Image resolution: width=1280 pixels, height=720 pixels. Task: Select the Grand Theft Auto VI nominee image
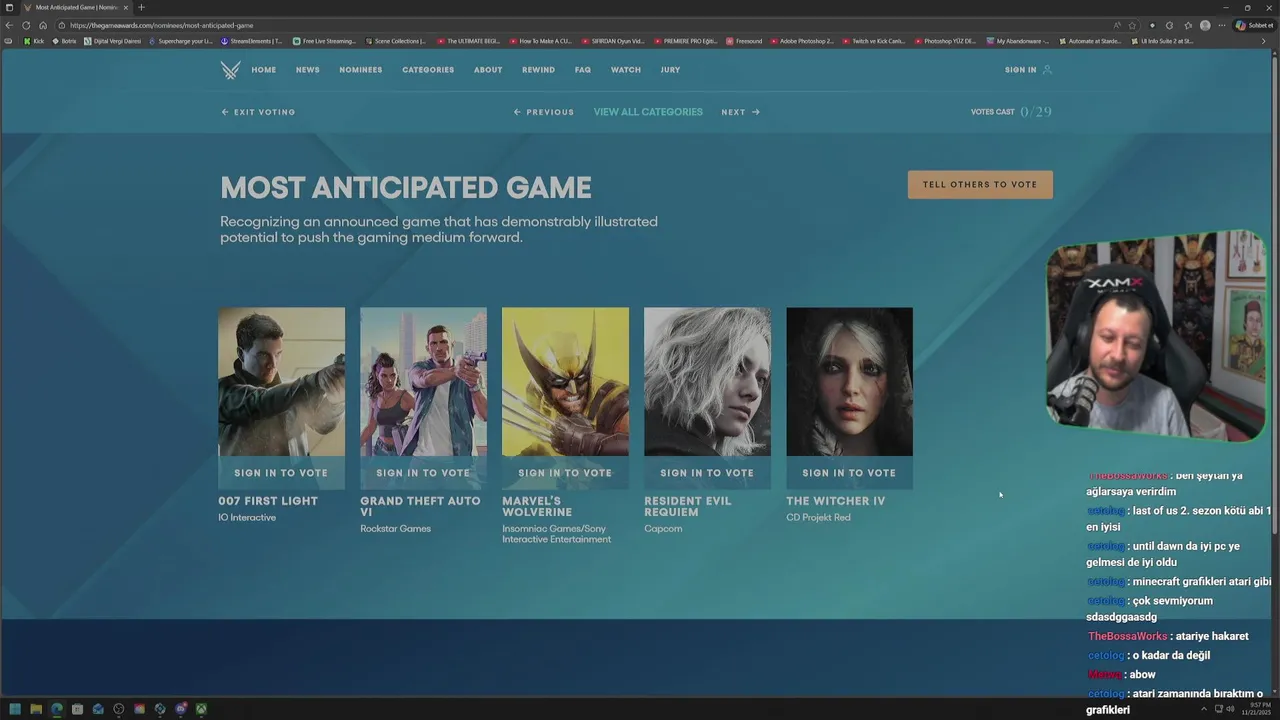pyautogui.click(x=424, y=382)
